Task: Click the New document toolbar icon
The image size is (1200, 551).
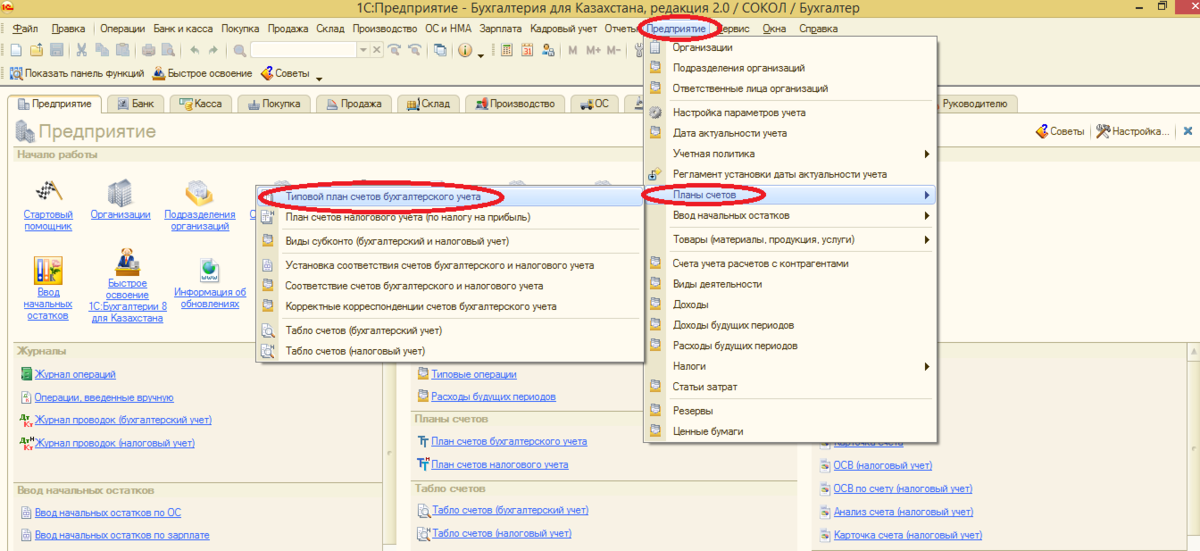Action: [x=17, y=50]
